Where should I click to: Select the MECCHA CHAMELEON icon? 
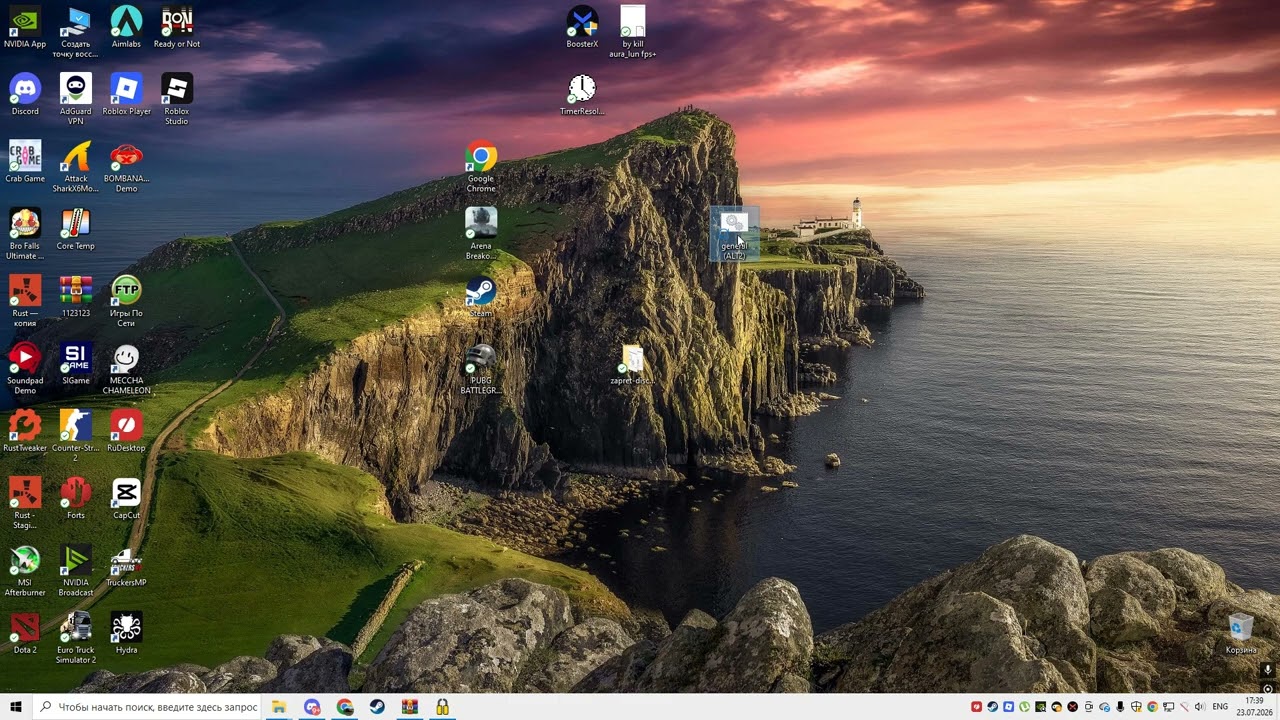tap(126, 367)
